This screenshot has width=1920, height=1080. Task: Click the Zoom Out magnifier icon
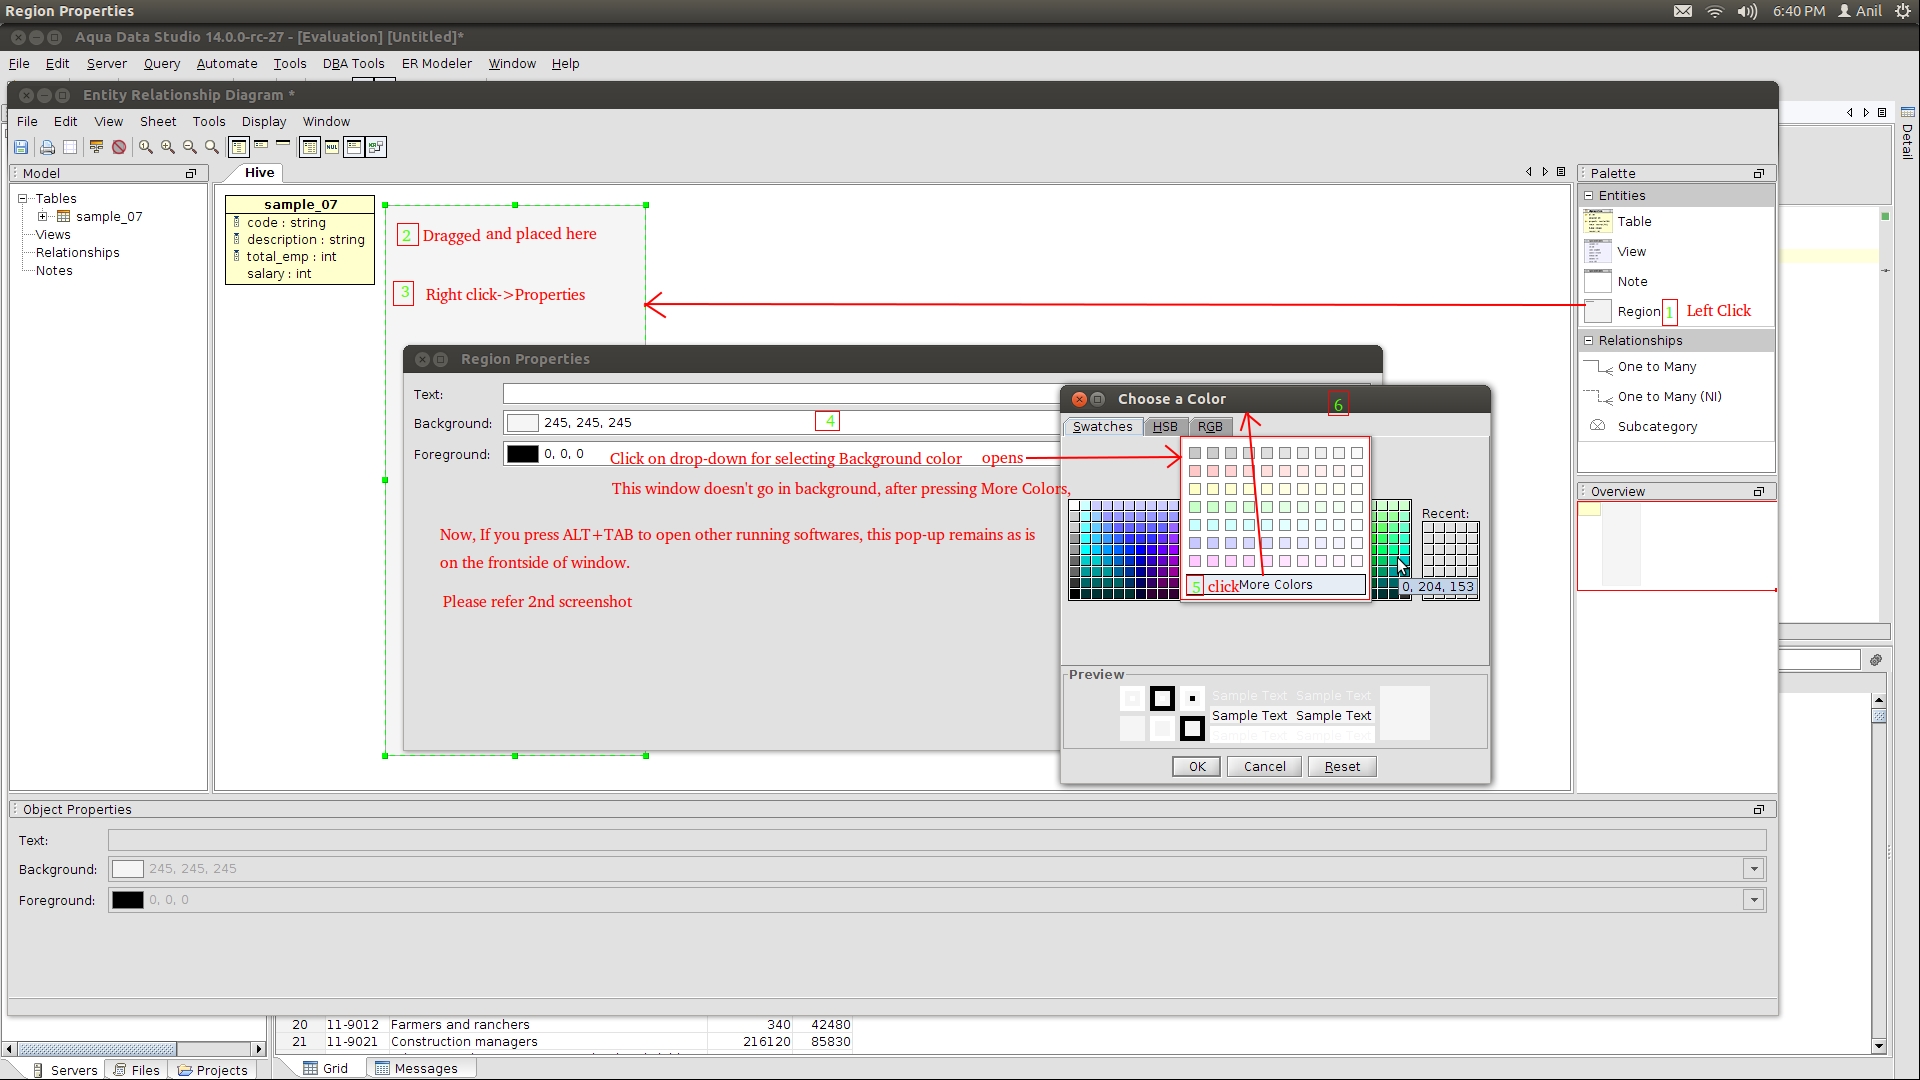tap(190, 147)
